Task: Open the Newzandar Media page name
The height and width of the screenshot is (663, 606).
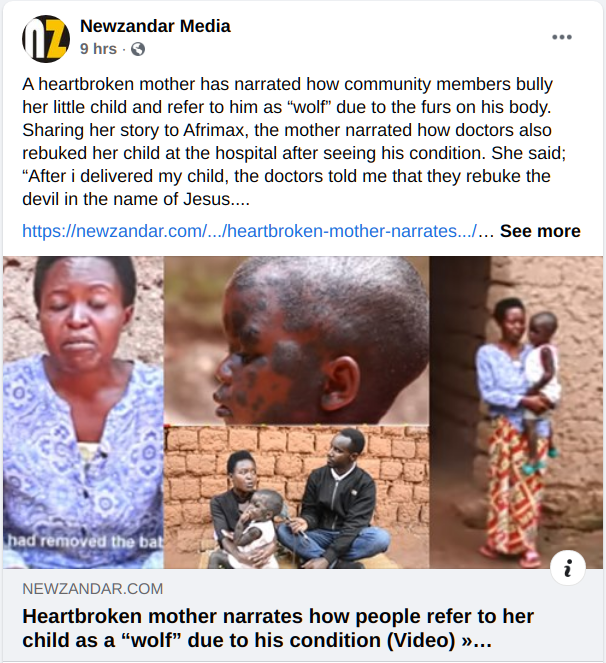Action: pyautogui.click(x=155, y=26)
